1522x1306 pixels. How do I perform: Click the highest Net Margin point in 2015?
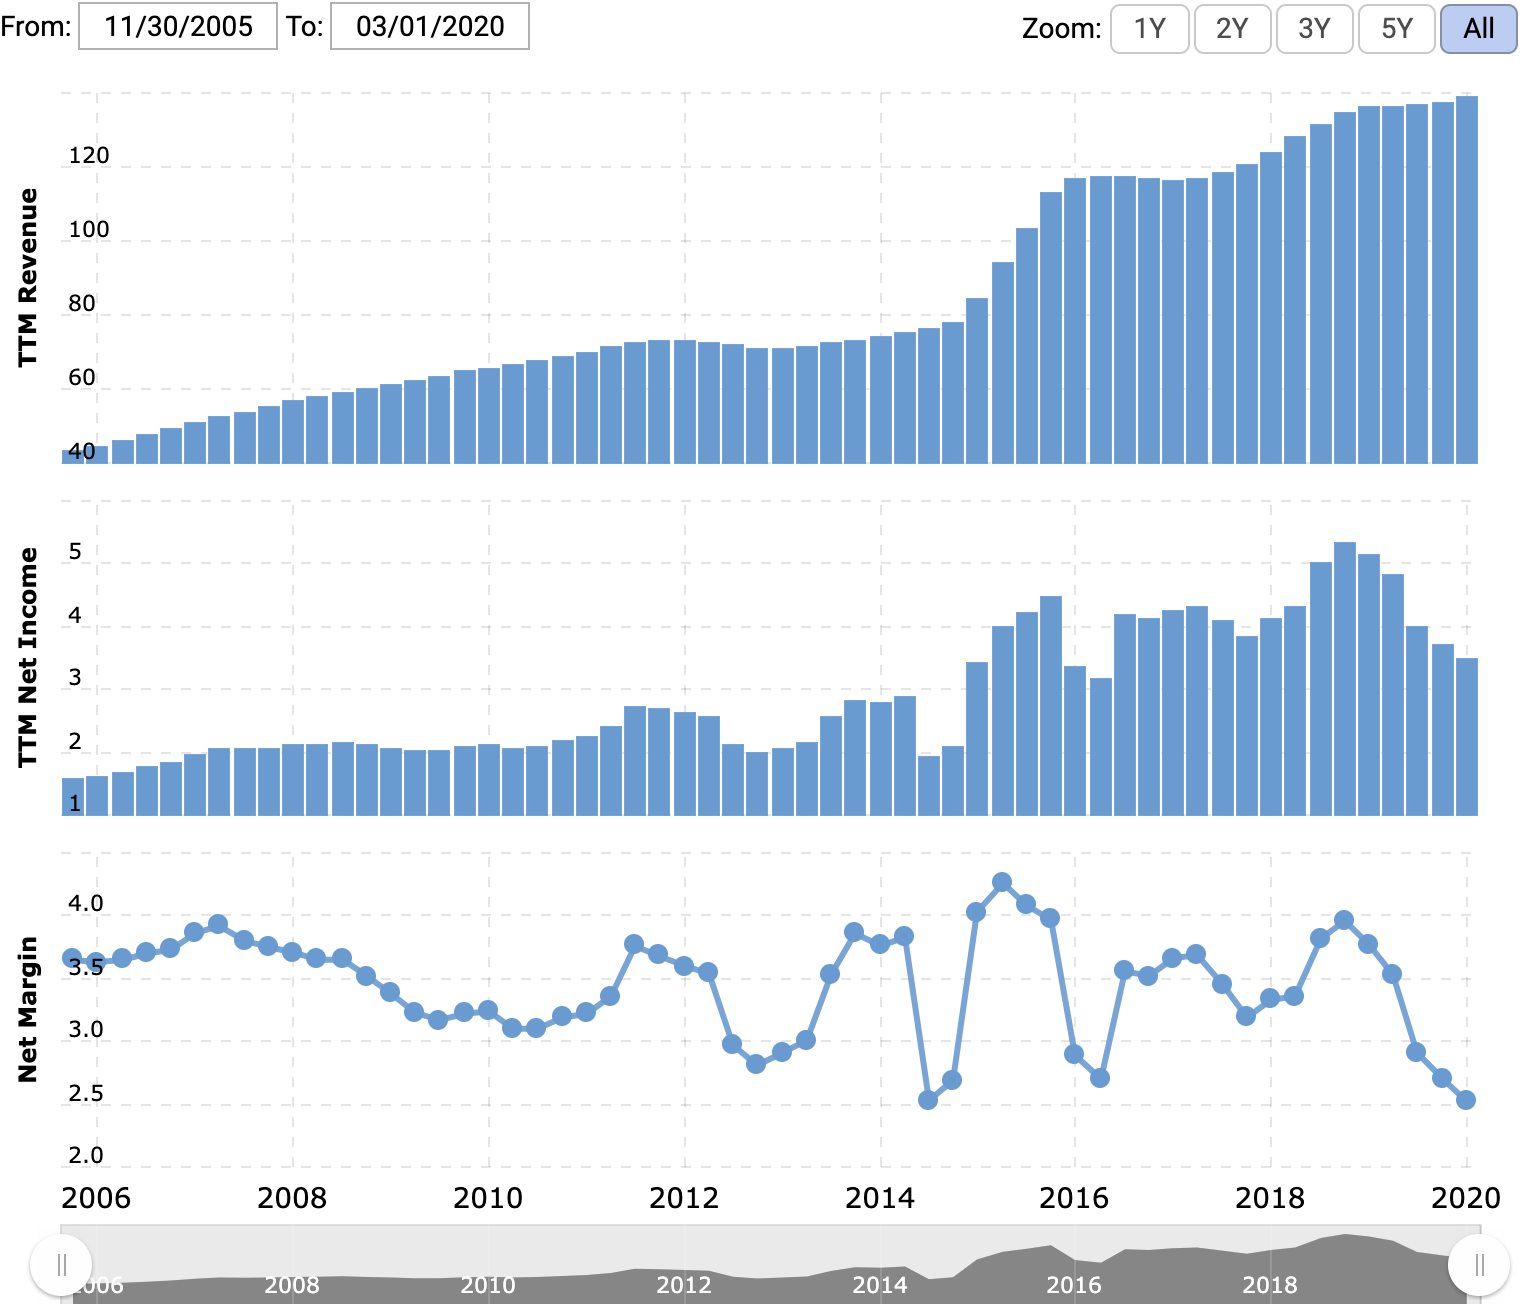pyautogui.click(x=1002, y=882)
